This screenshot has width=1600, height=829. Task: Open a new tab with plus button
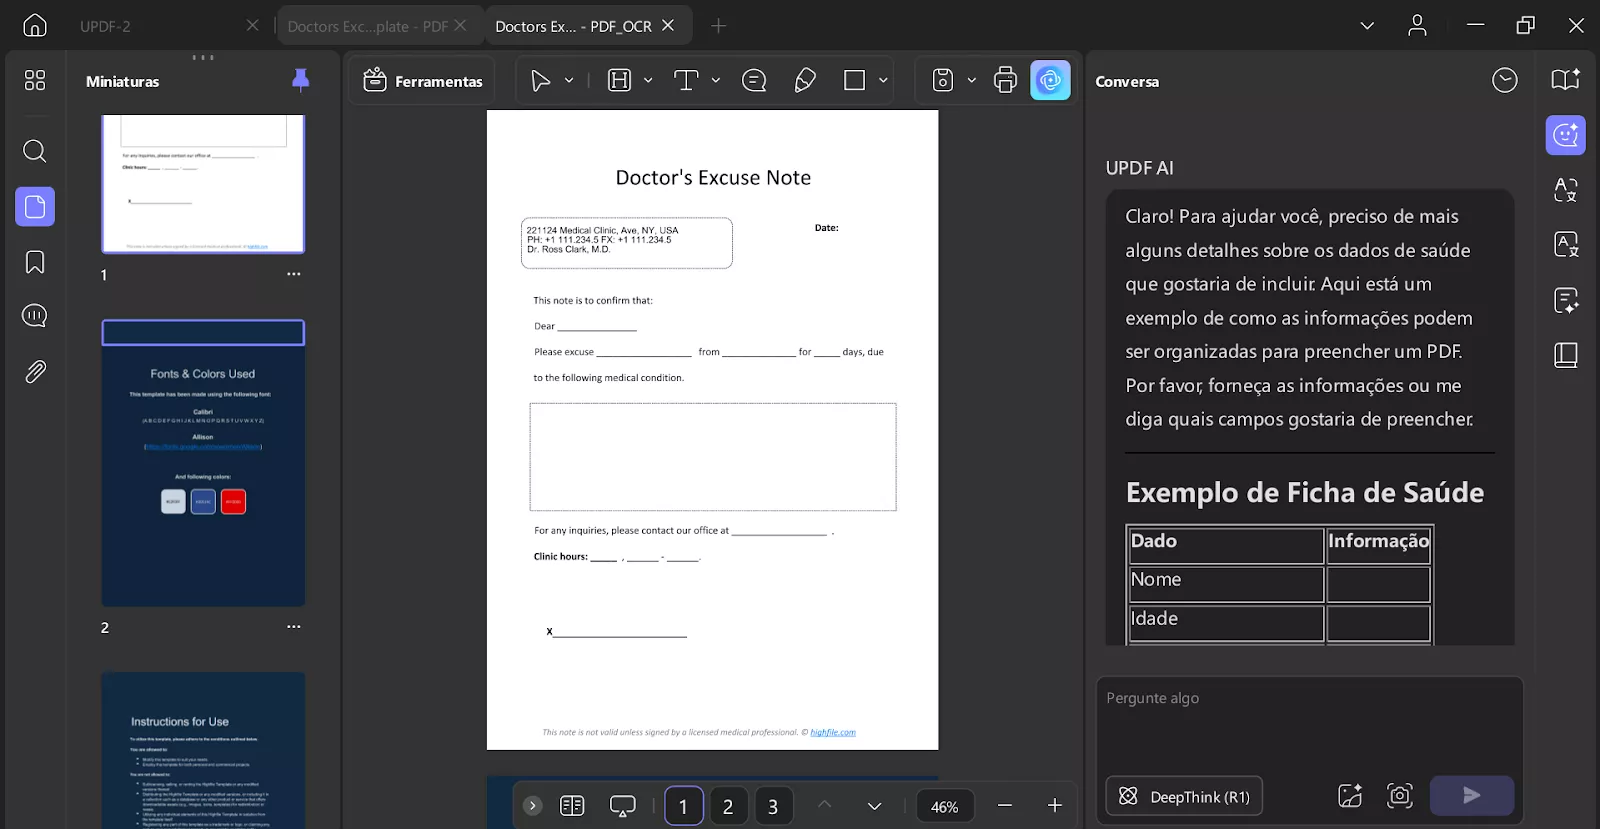(718, 25)
